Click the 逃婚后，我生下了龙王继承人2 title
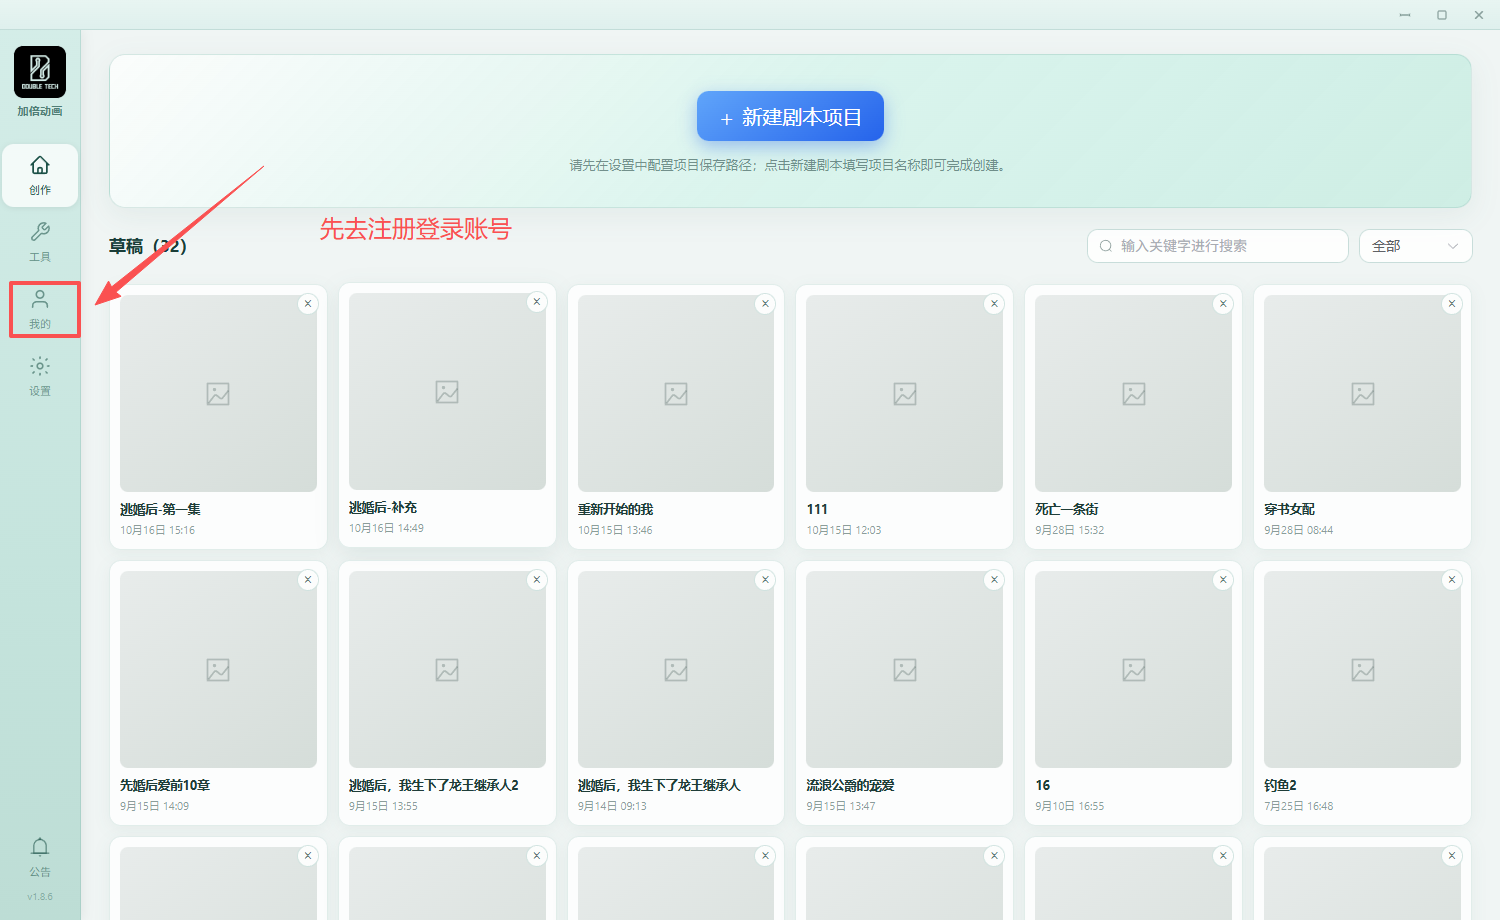The width and height of the screenshot is (1500, 920). point(434,785)
